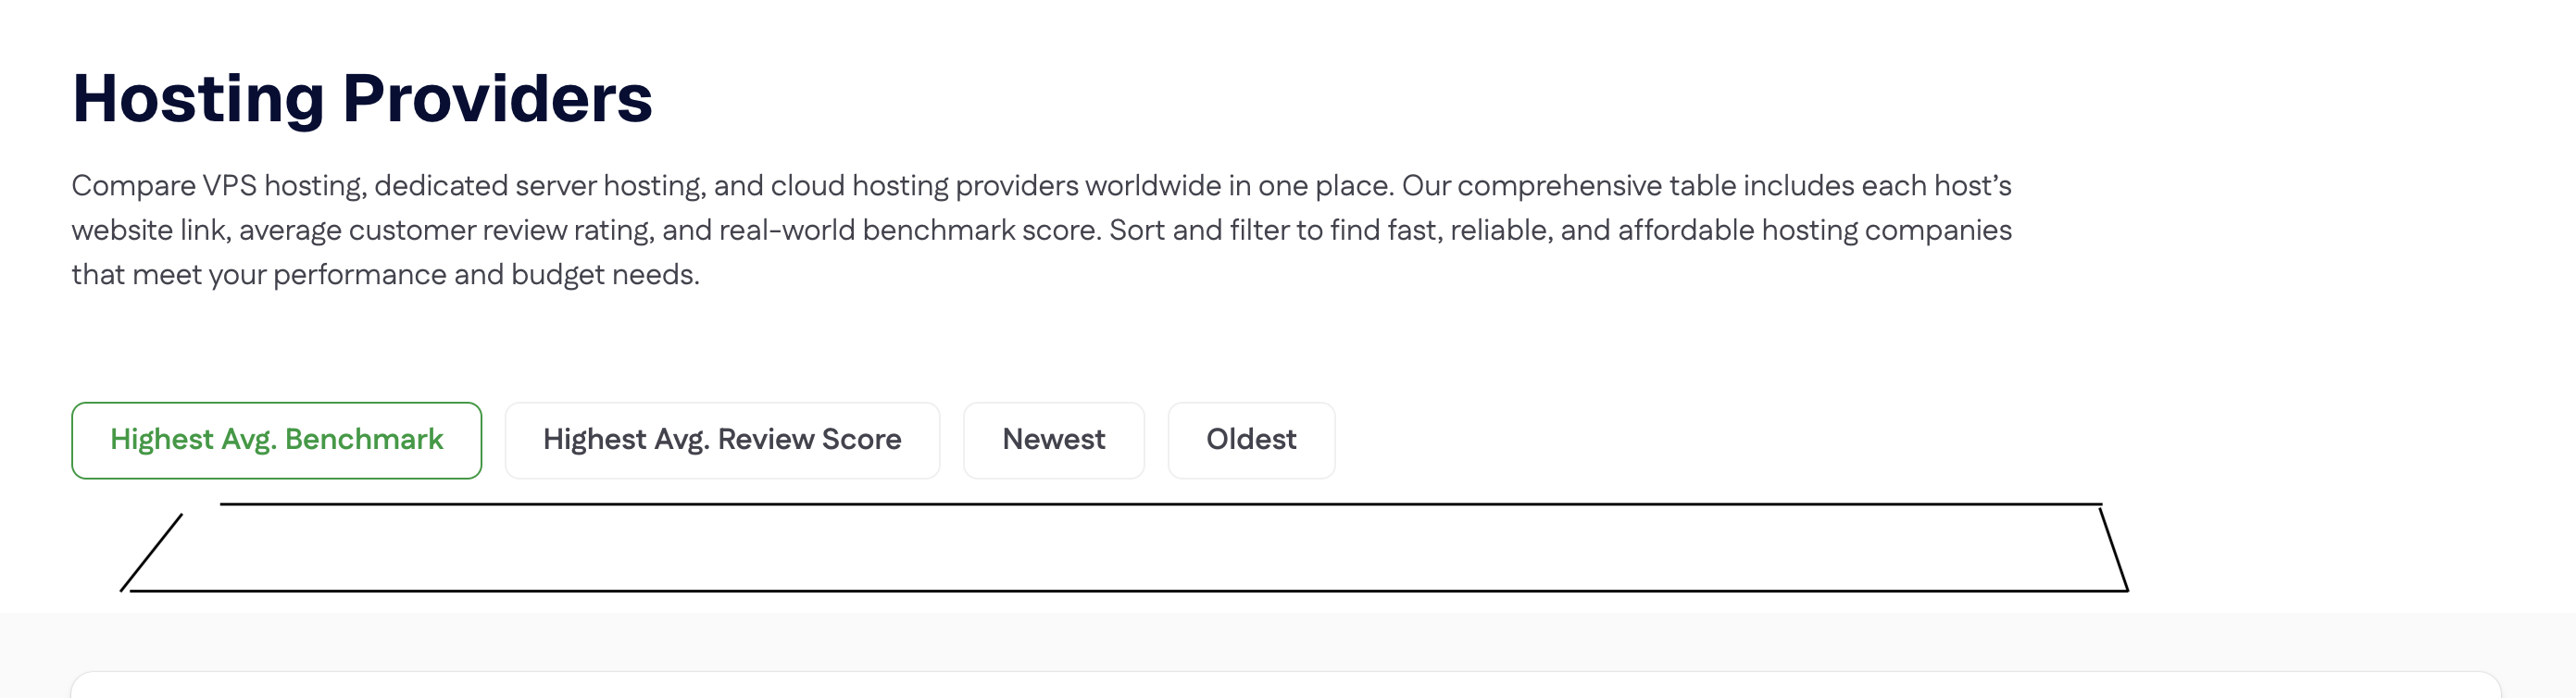Click inside the hand-drawn trapezoid outline

point(1120,548)
